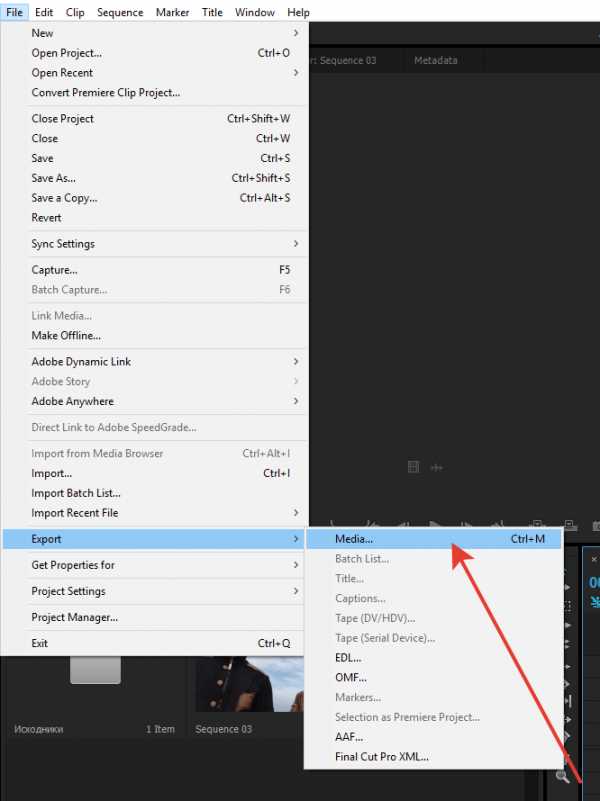
Task: Expand the Project Settings submenu
Action: click(x=68, y=591)
